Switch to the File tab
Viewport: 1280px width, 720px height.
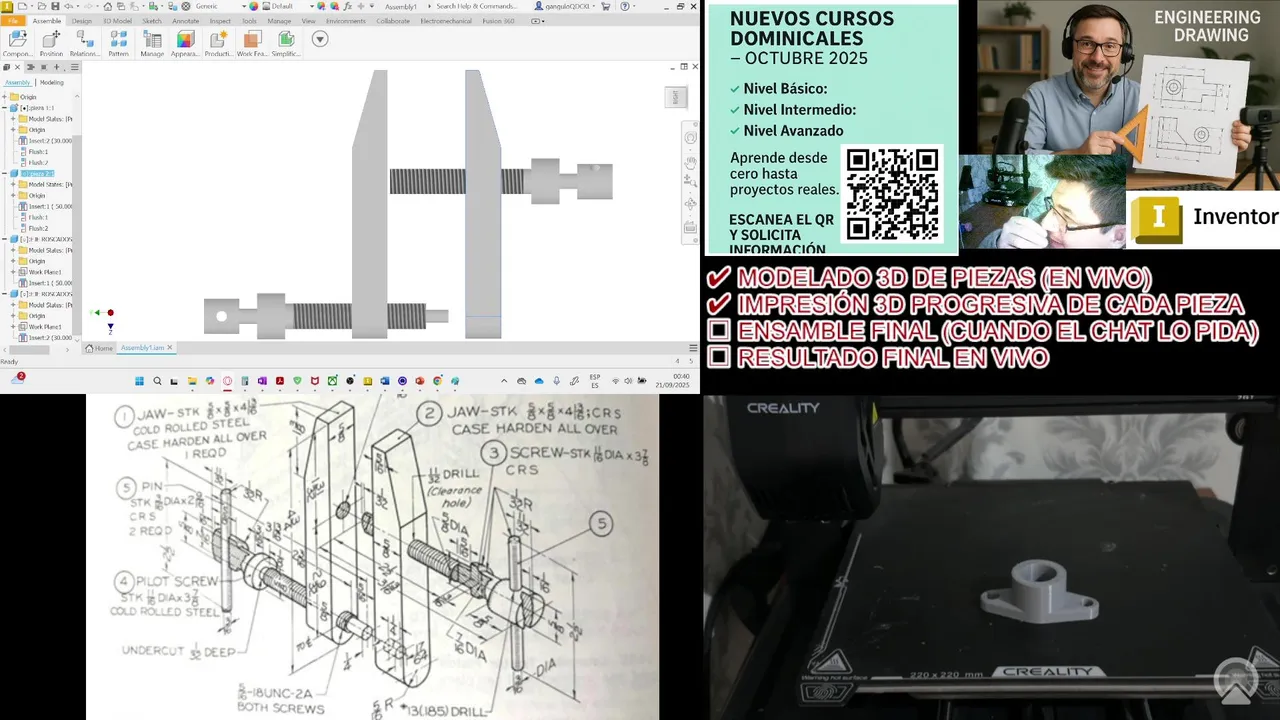click(13, 21)
